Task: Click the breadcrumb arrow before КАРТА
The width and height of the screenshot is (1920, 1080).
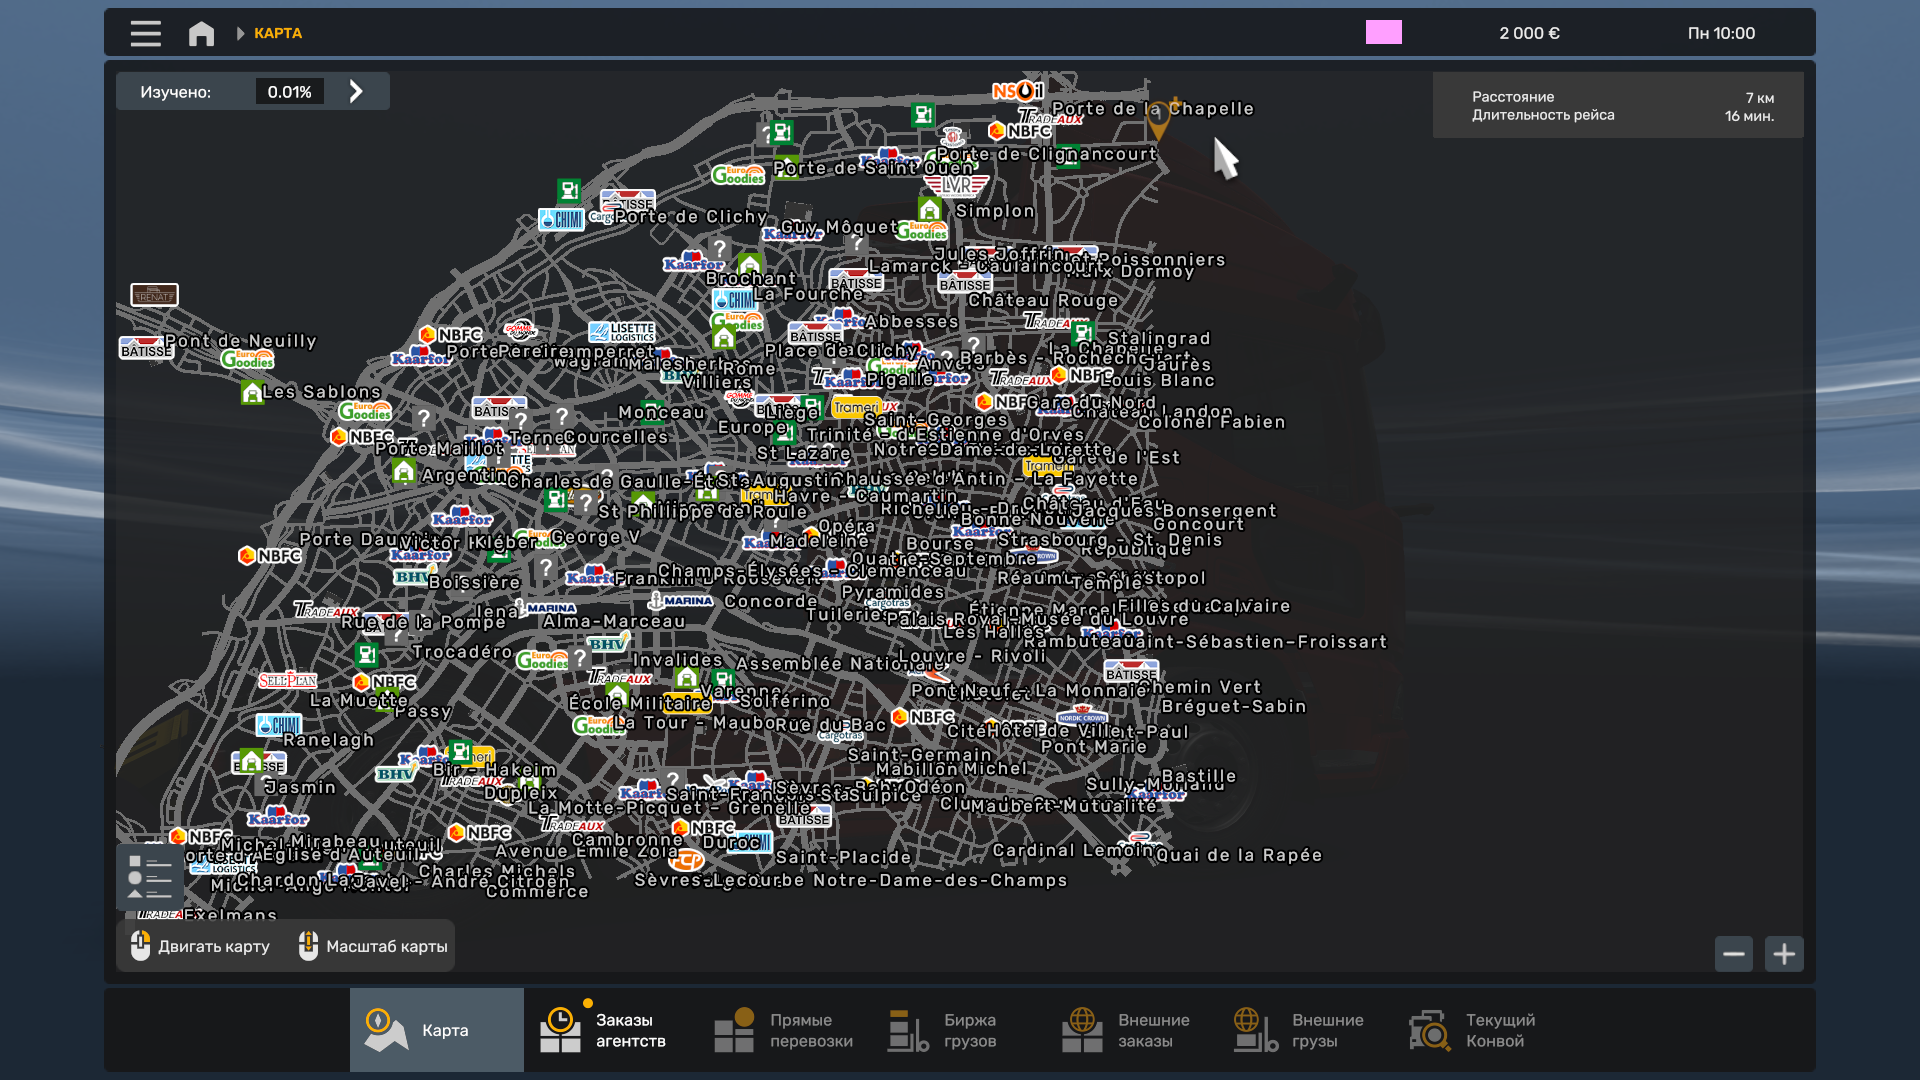Action: click(x=240, y=33)
